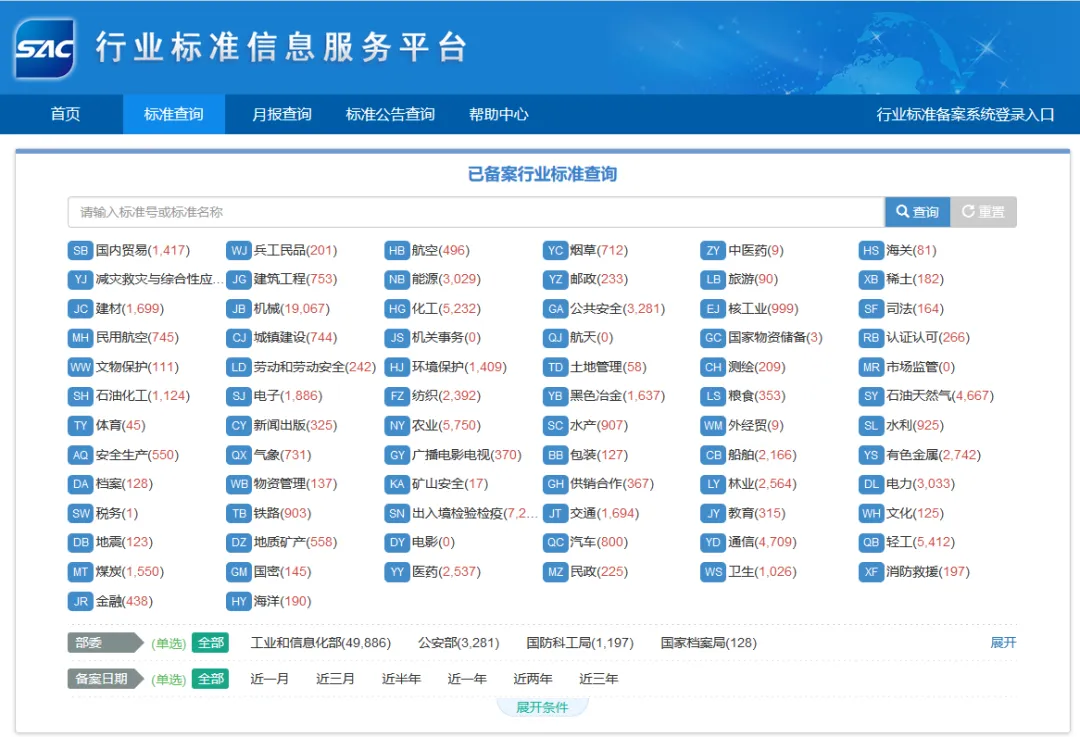Click the circular reset icon on 重置
Viewport: 1080px width, 737px height.
[966, 211]
